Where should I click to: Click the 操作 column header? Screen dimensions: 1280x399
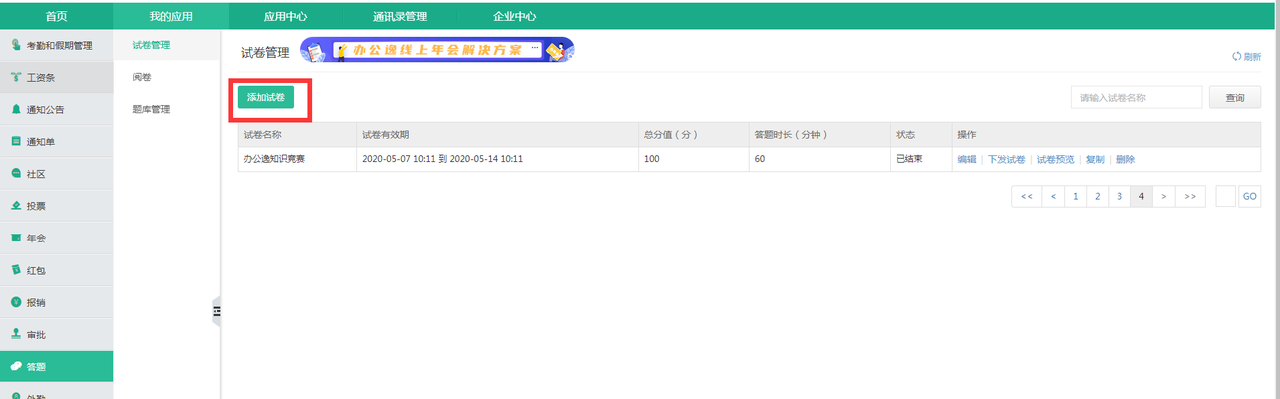[1105, 135]
